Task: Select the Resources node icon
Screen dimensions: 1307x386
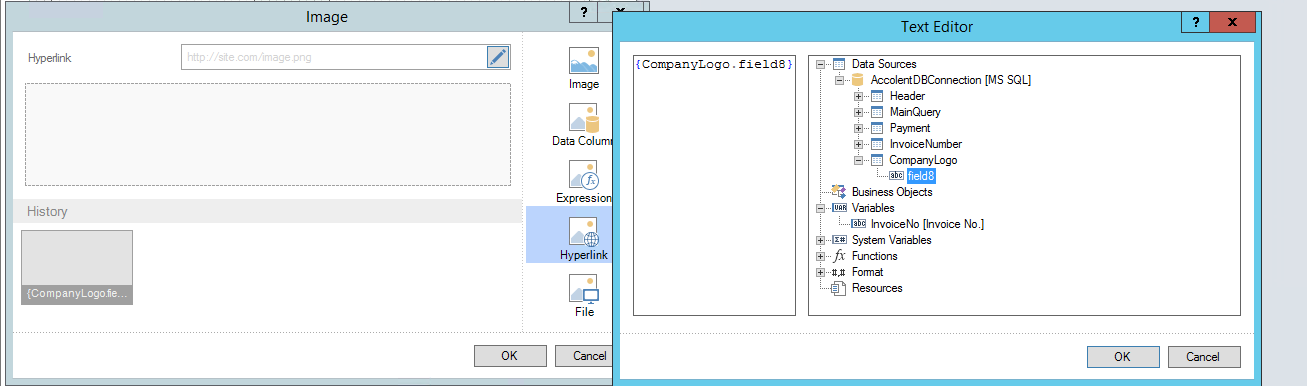Action: pos(839,288)
